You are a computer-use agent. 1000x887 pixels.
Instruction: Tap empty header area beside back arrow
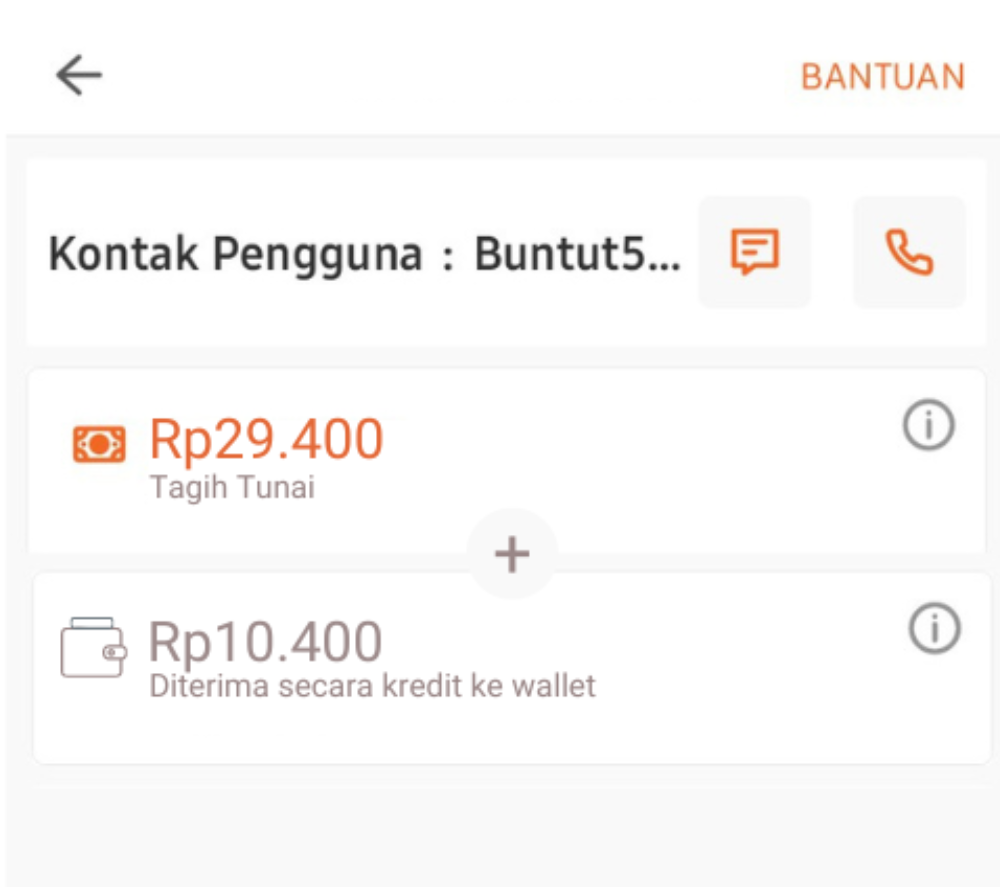(446, 75)
